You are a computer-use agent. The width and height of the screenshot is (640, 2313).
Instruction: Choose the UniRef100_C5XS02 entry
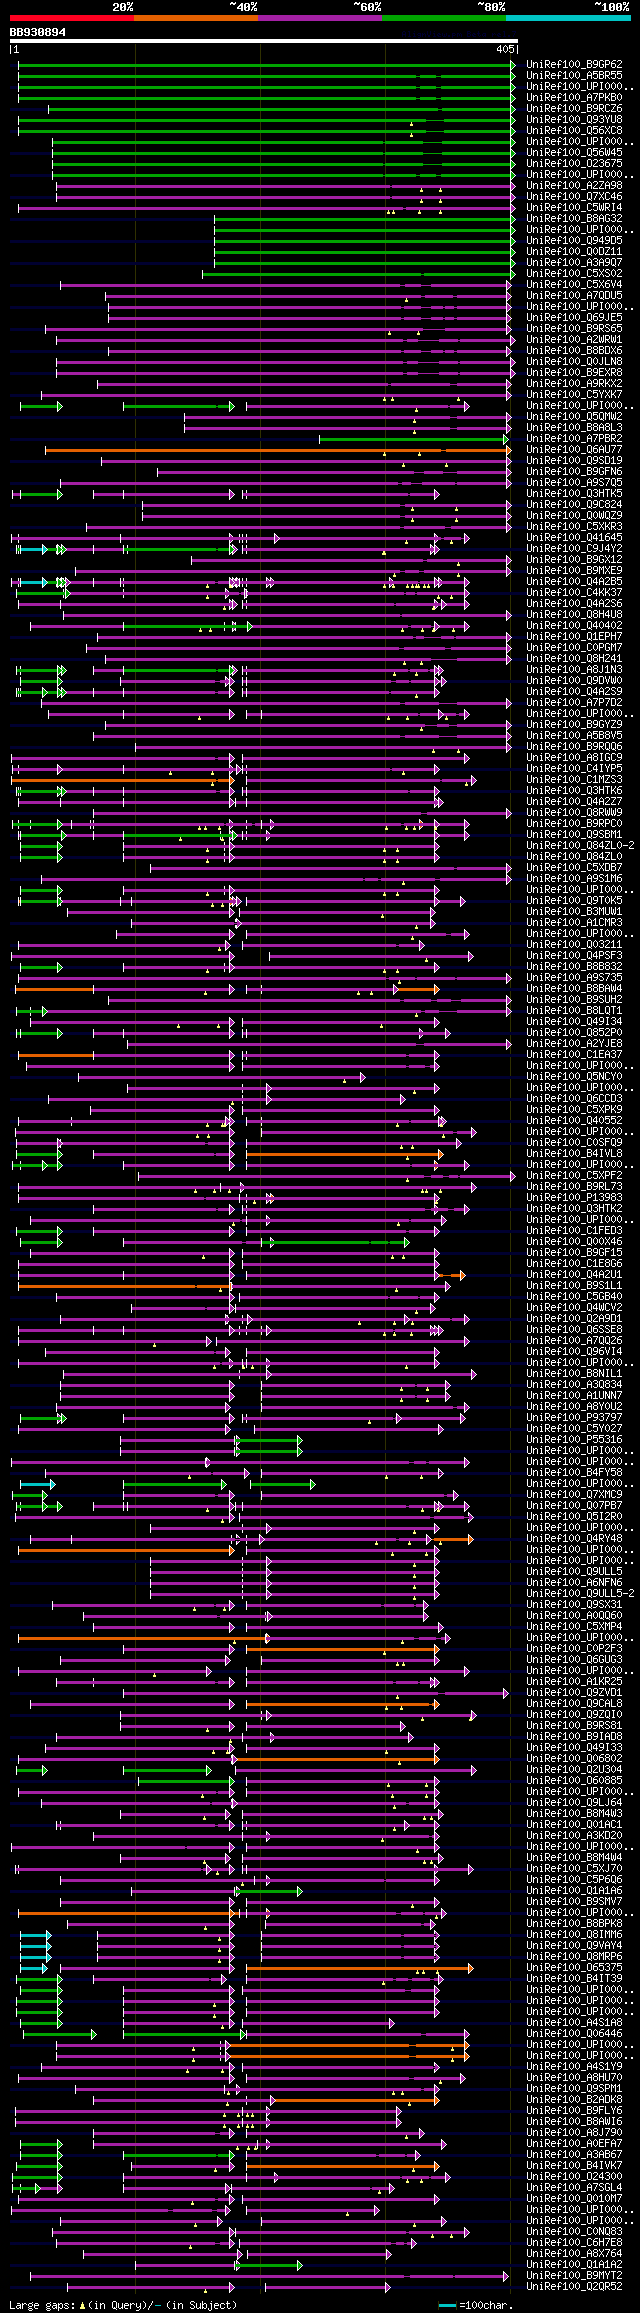(574, 273)
